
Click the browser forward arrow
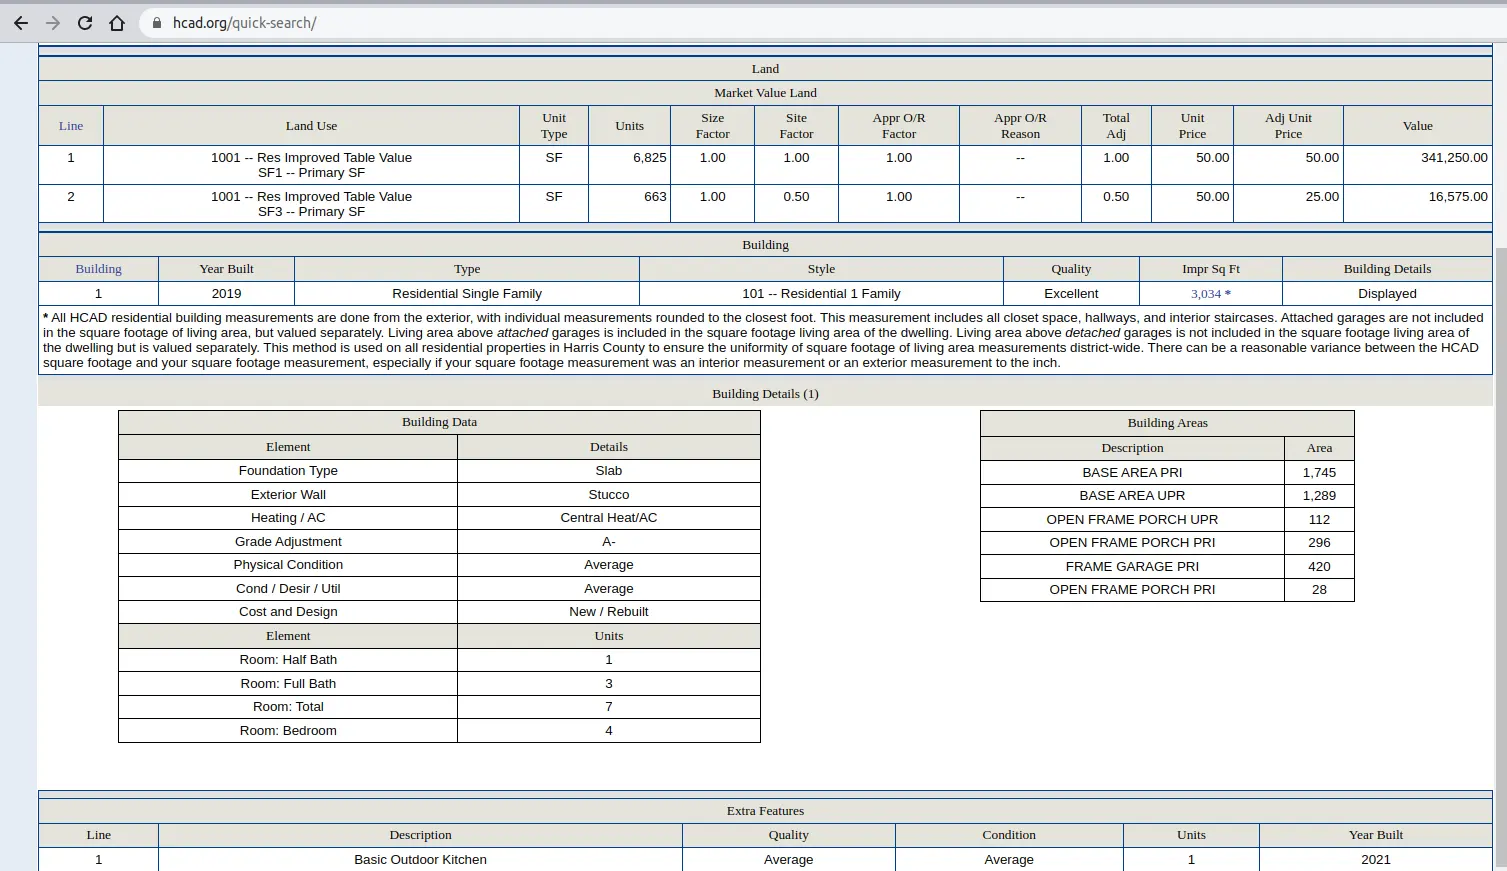pyautogui.click(x=53, y=23)
